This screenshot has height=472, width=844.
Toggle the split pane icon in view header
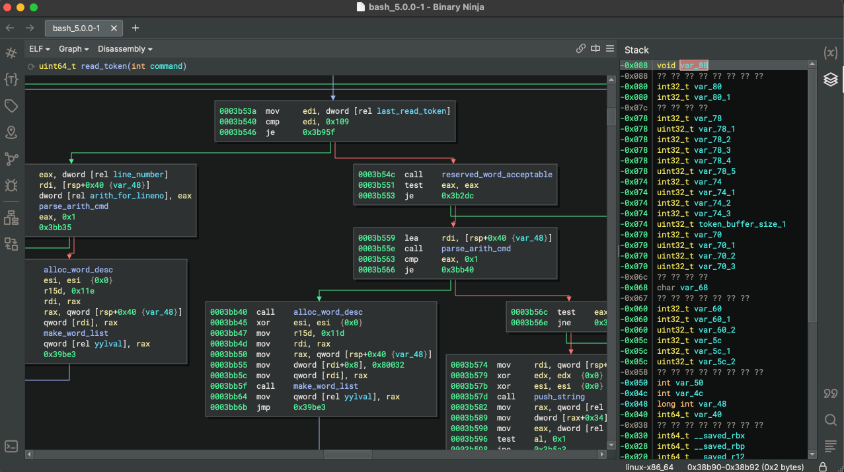point(596,48)
